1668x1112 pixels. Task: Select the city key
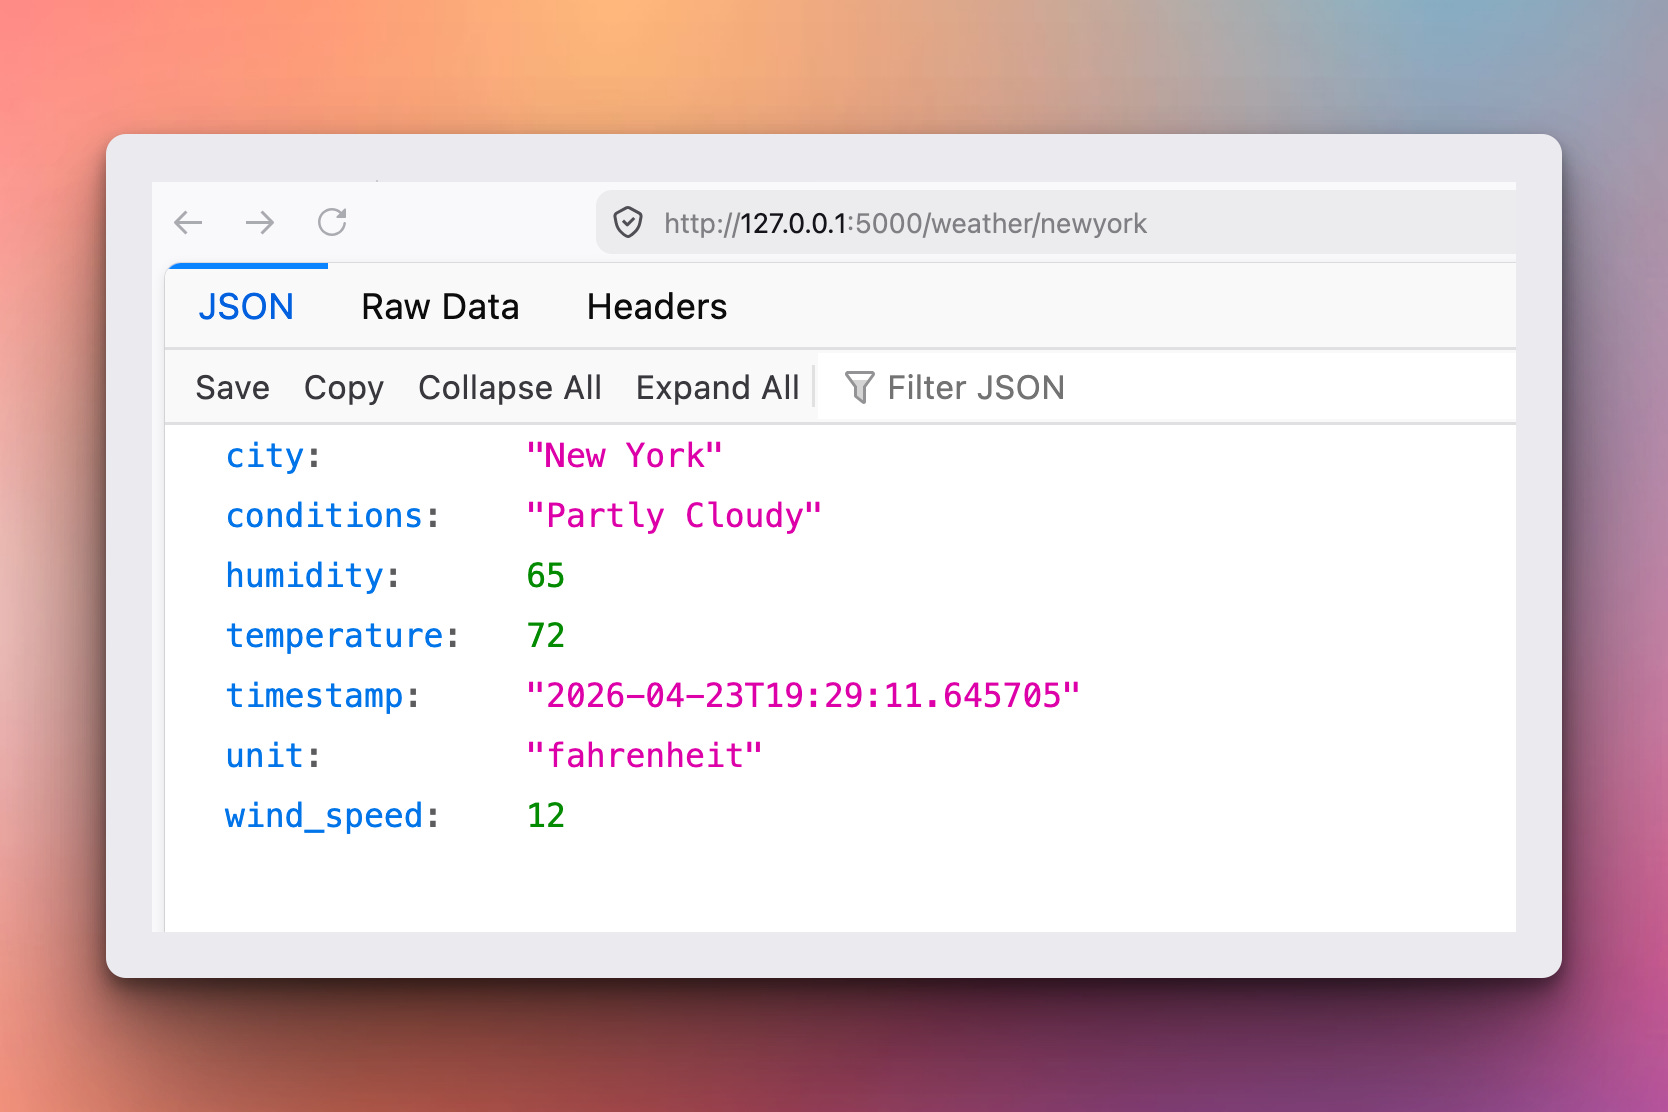(265, 456)
